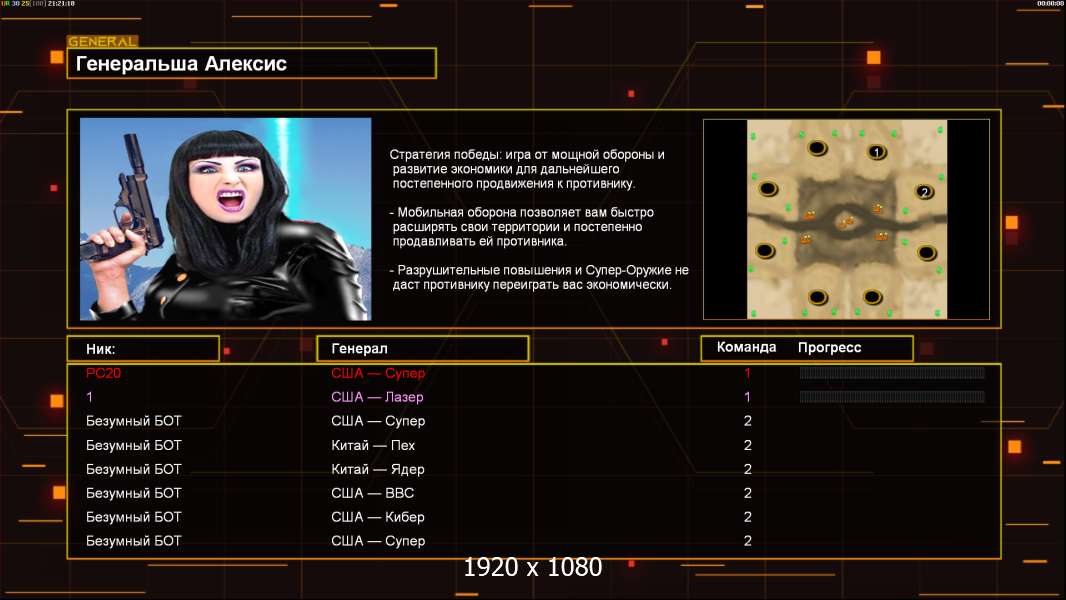Click 'Безумный БОТ' in the США — ВВС row

point(134,493)
